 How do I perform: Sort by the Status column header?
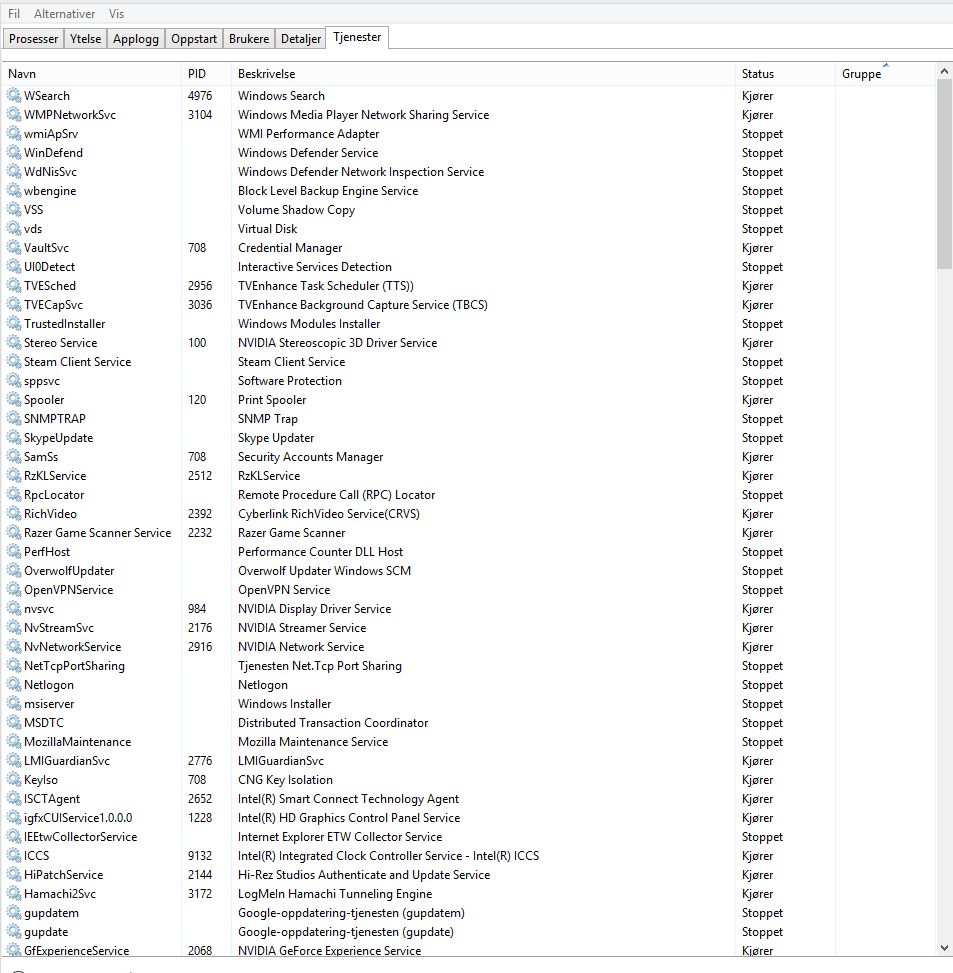click(x=785, y=74)
